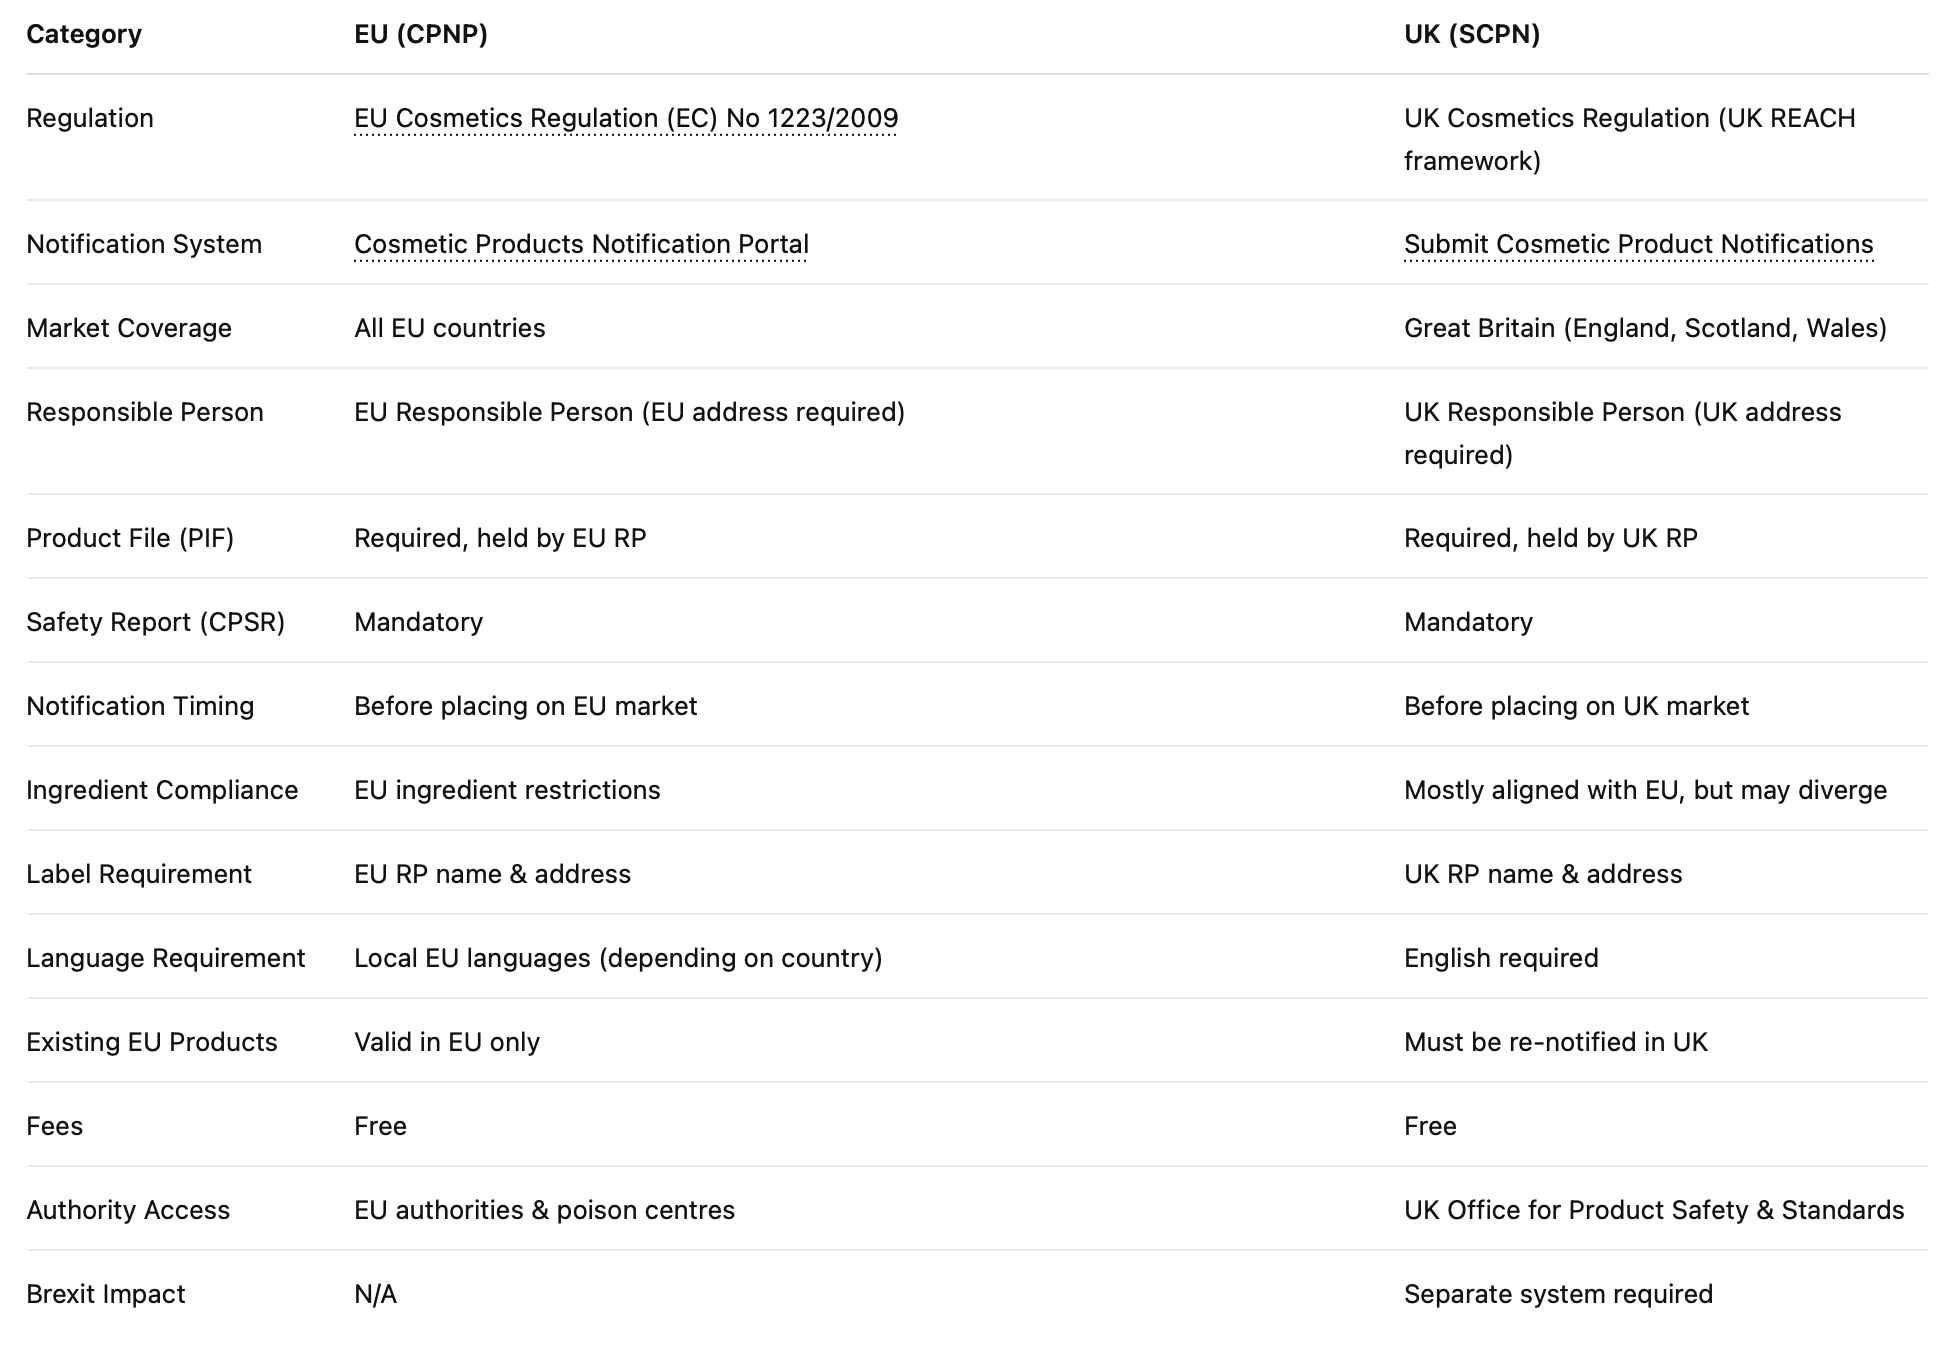The width and height of the screenshot is (1954, 1348).
Task: Click the Notification System row label
Action: point(144,244)
